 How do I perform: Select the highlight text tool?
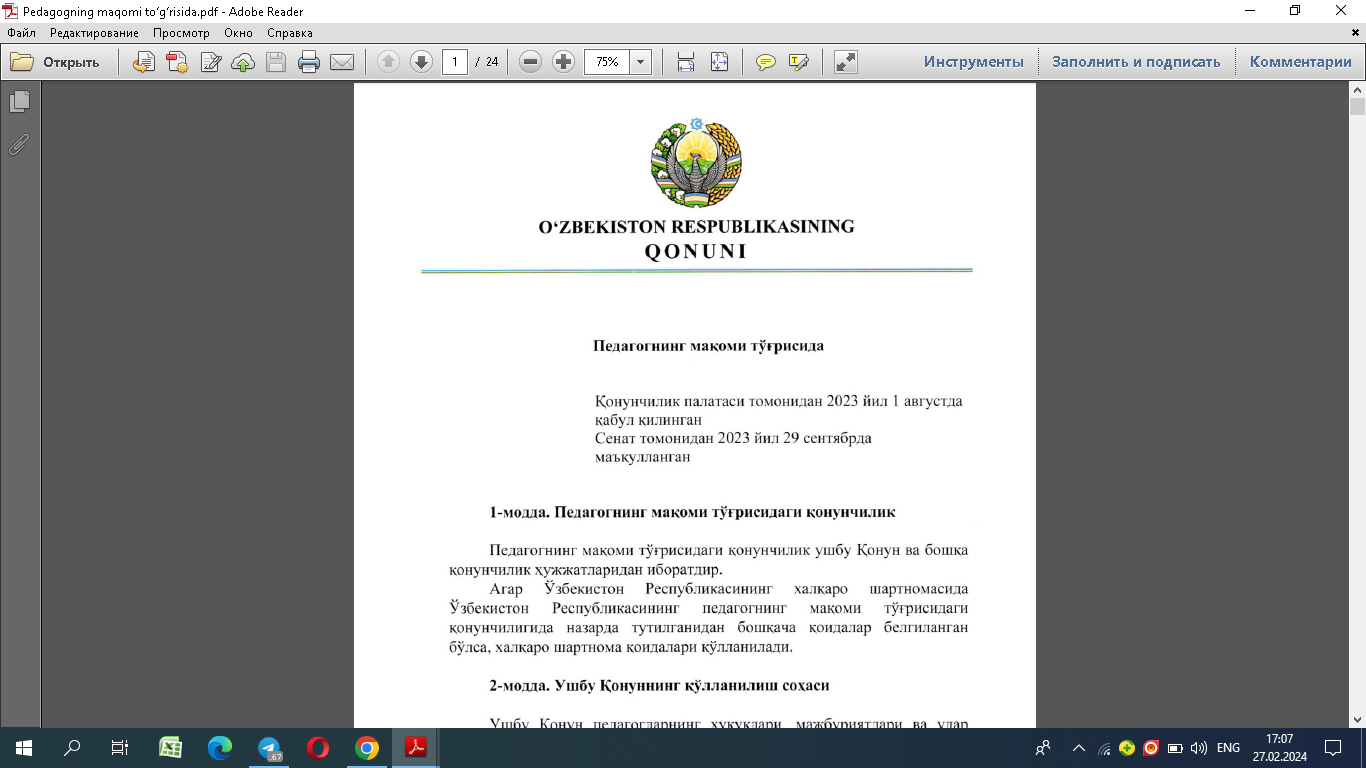(x=798, y=62)
